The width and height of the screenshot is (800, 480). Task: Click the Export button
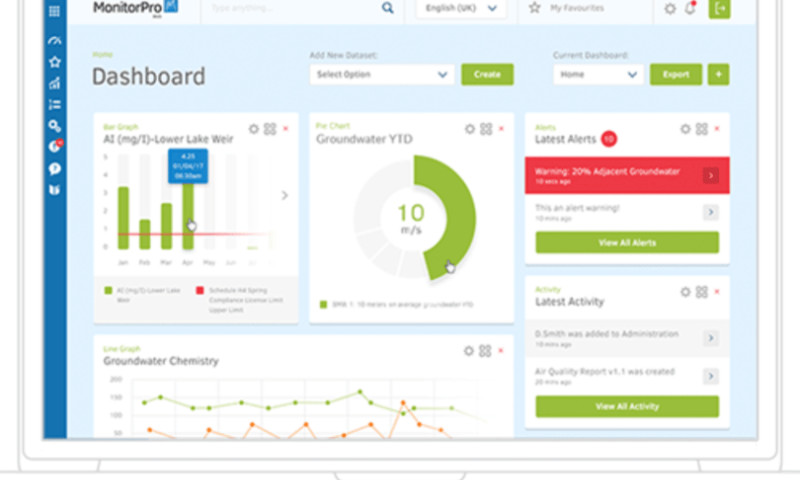676,74
